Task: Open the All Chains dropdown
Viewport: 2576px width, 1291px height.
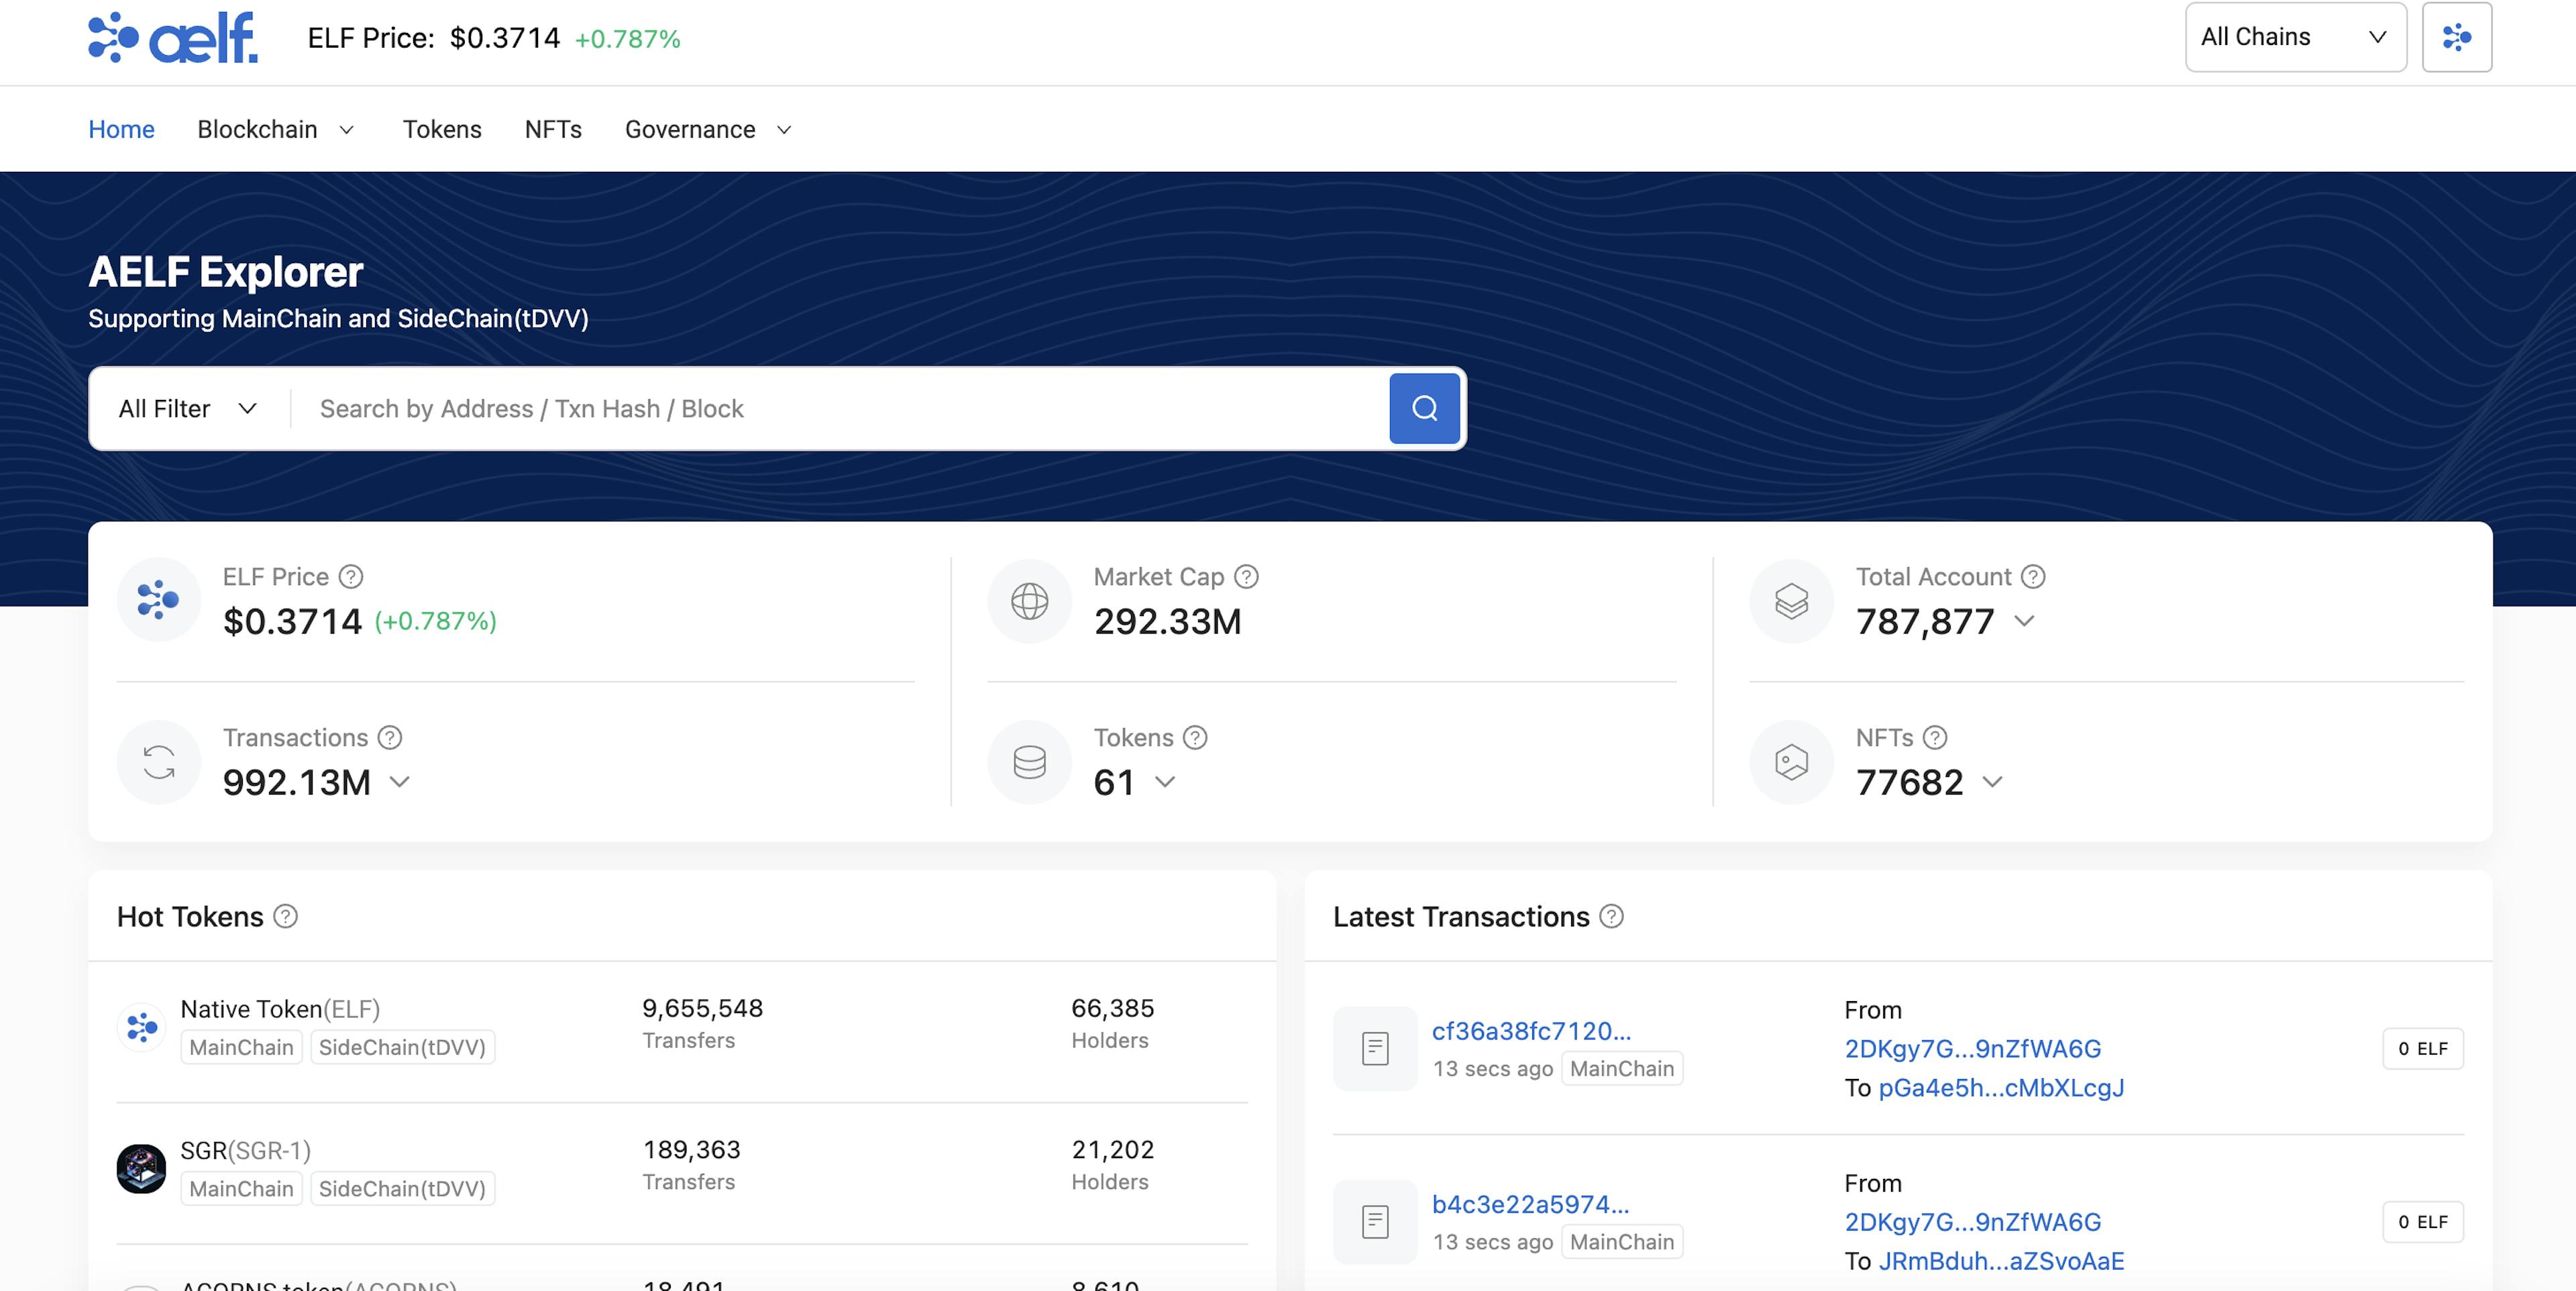Action: [x=2295, y=37]
